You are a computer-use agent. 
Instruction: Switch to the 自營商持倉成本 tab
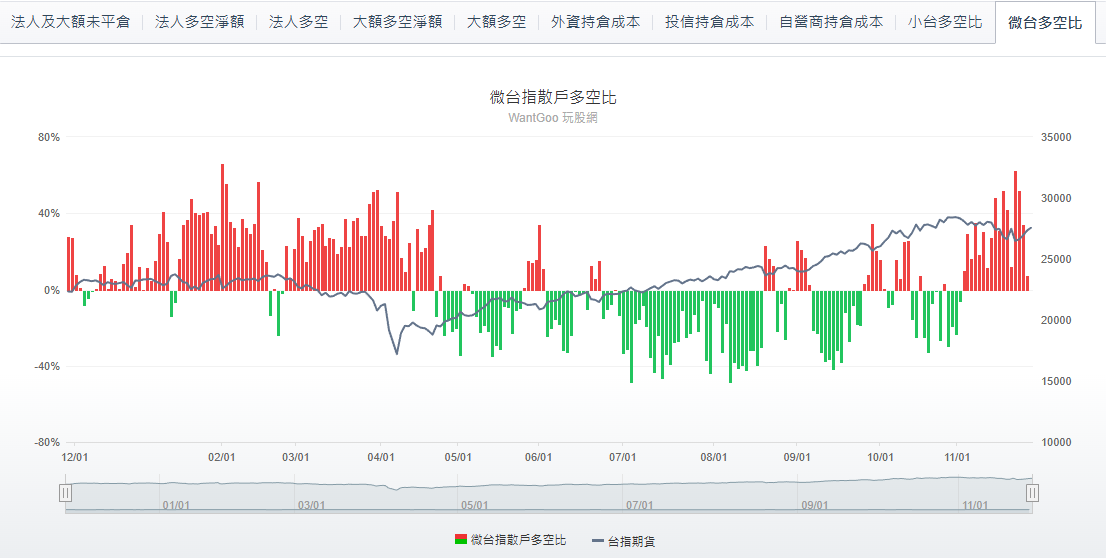[x=831, y=22]
